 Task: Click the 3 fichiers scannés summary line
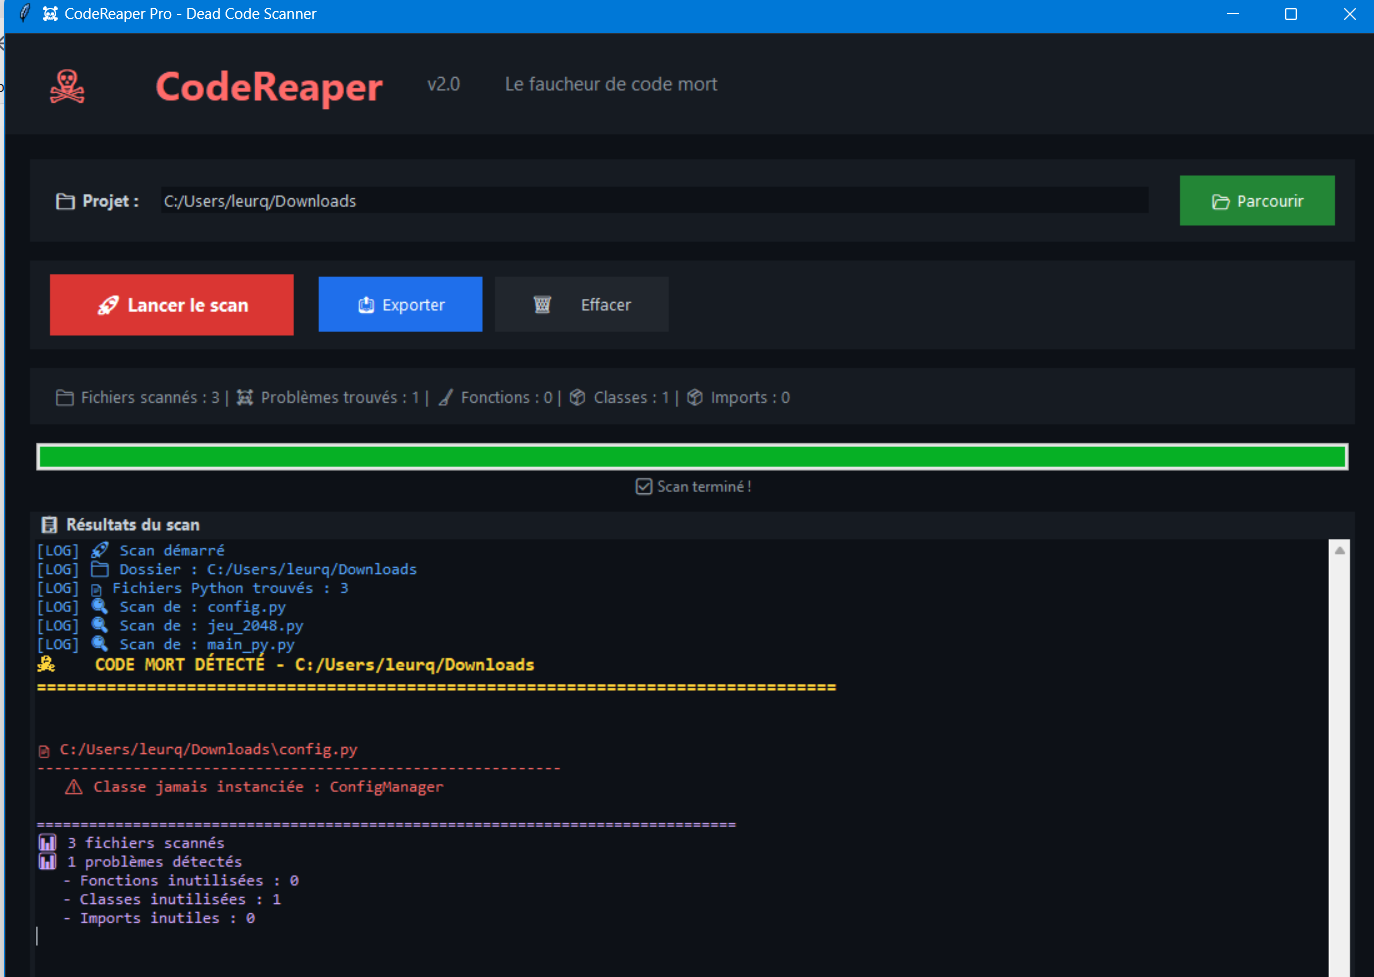146,843
